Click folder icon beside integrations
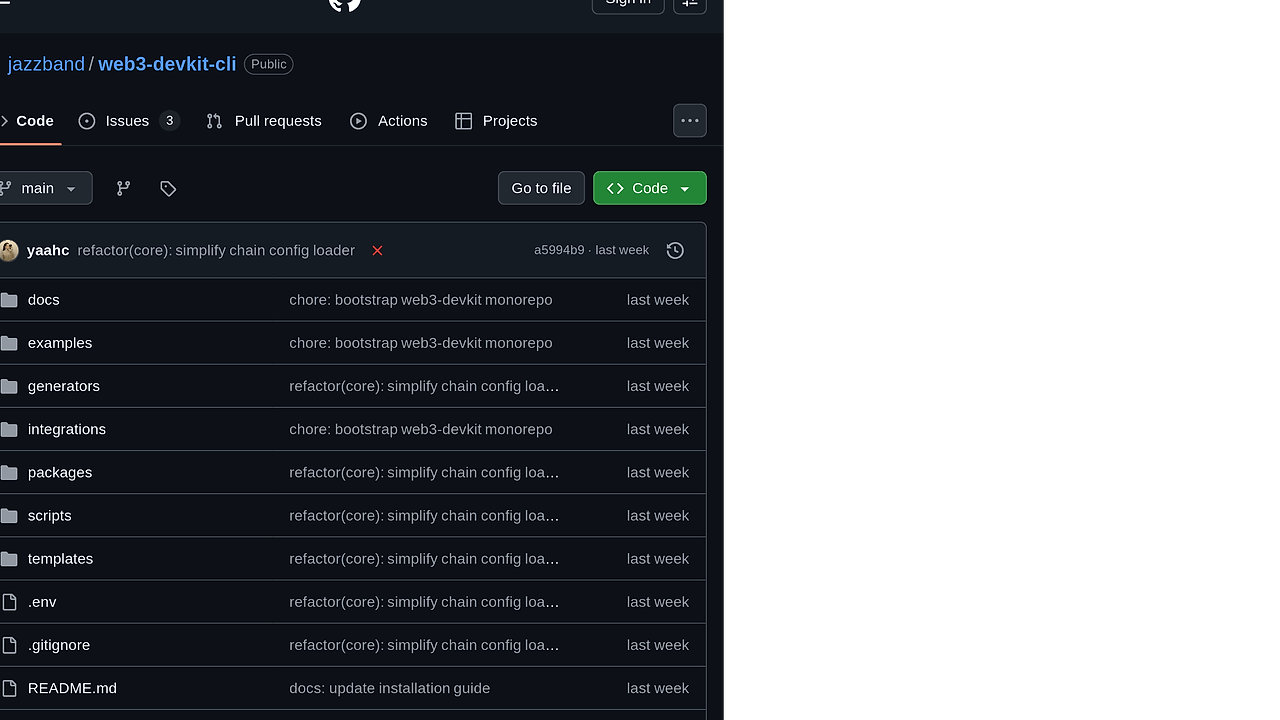Screen dimensions: 1280x720 (x=9, y=429)
